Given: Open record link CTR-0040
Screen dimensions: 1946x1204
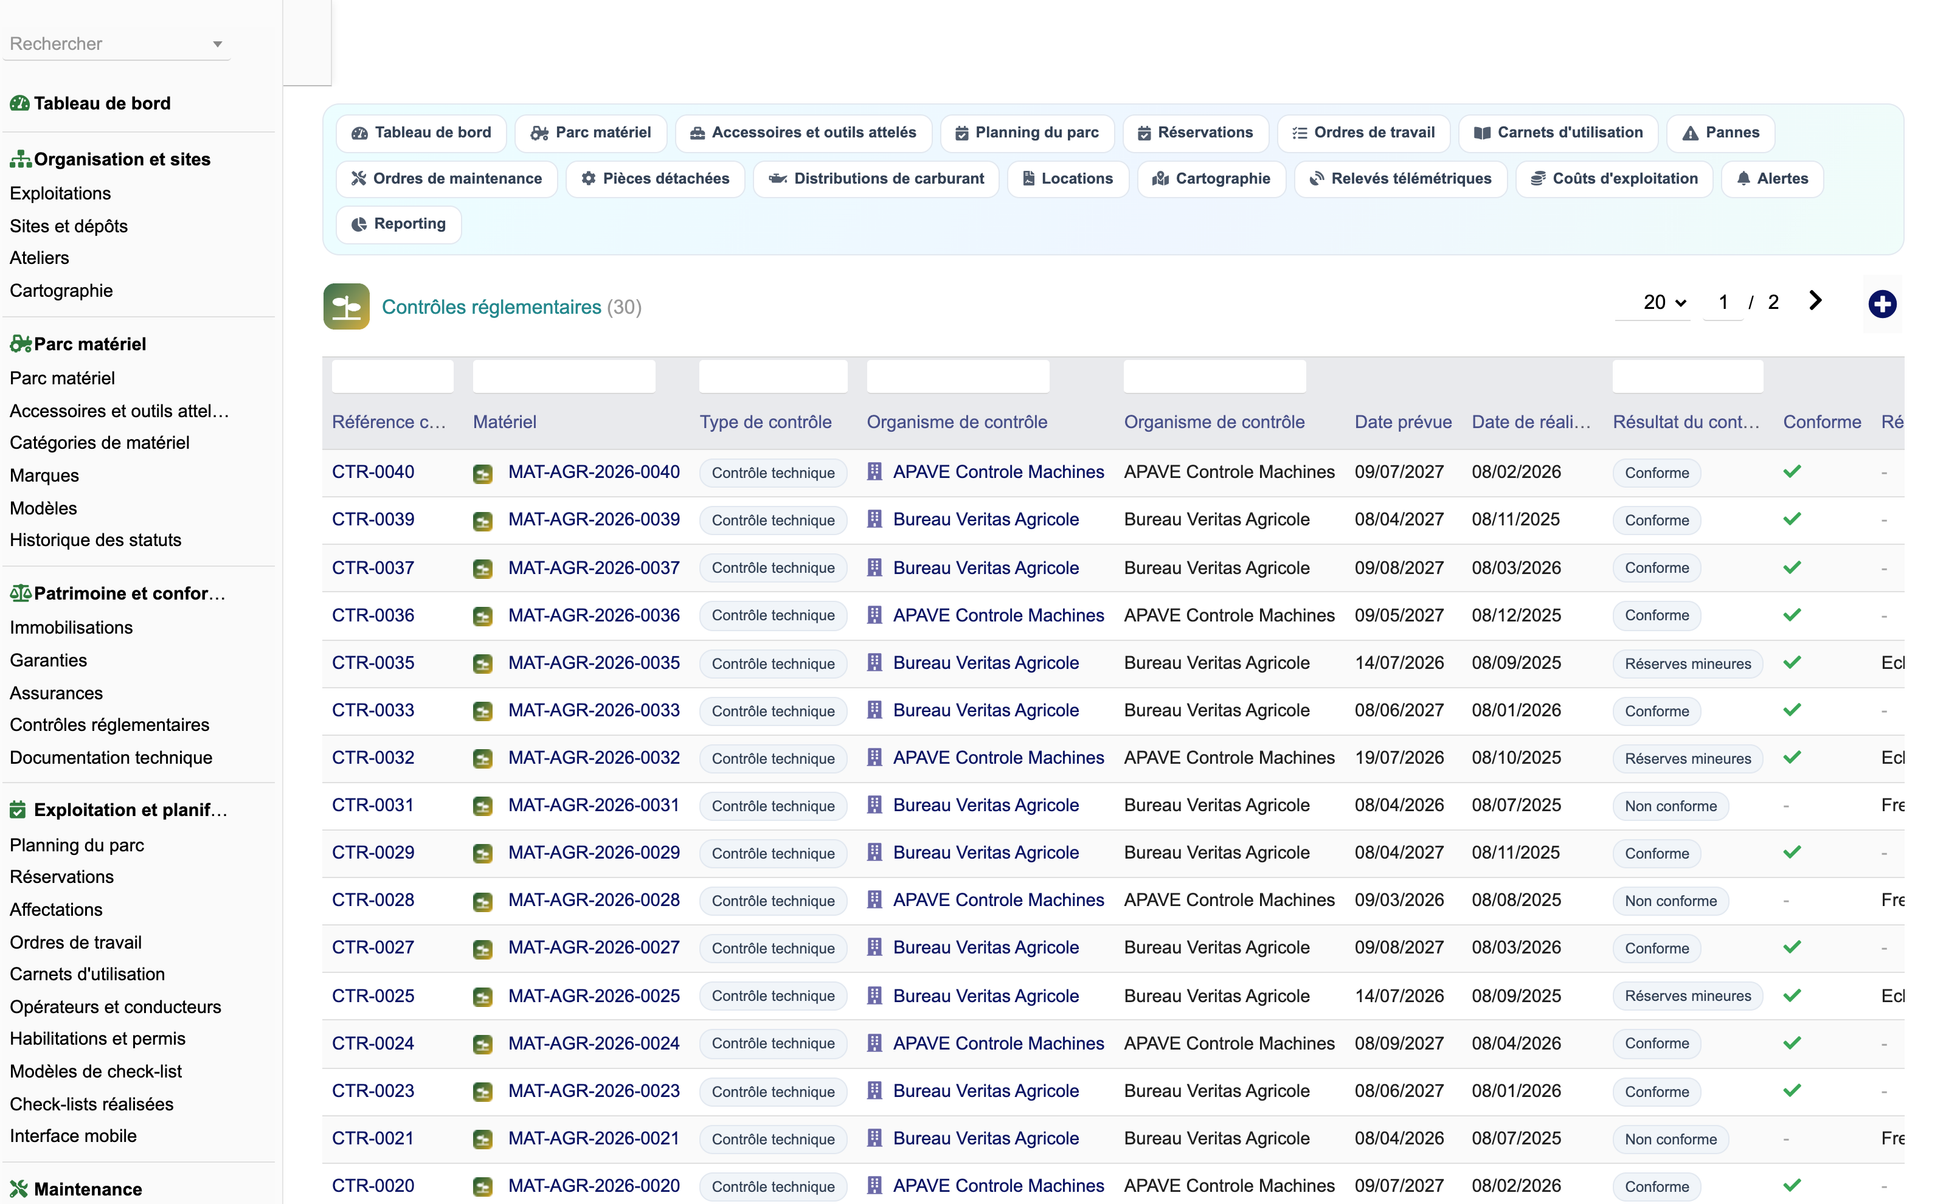Looking at the screenshot, I should (x=373, y=472).
